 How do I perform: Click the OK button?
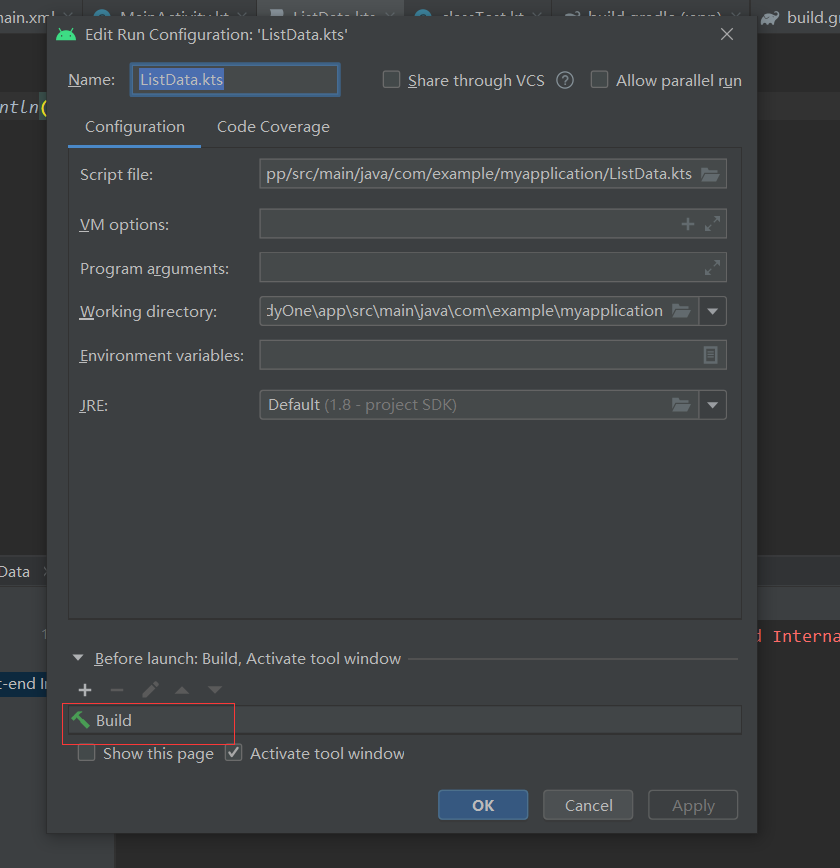(483, 804)
